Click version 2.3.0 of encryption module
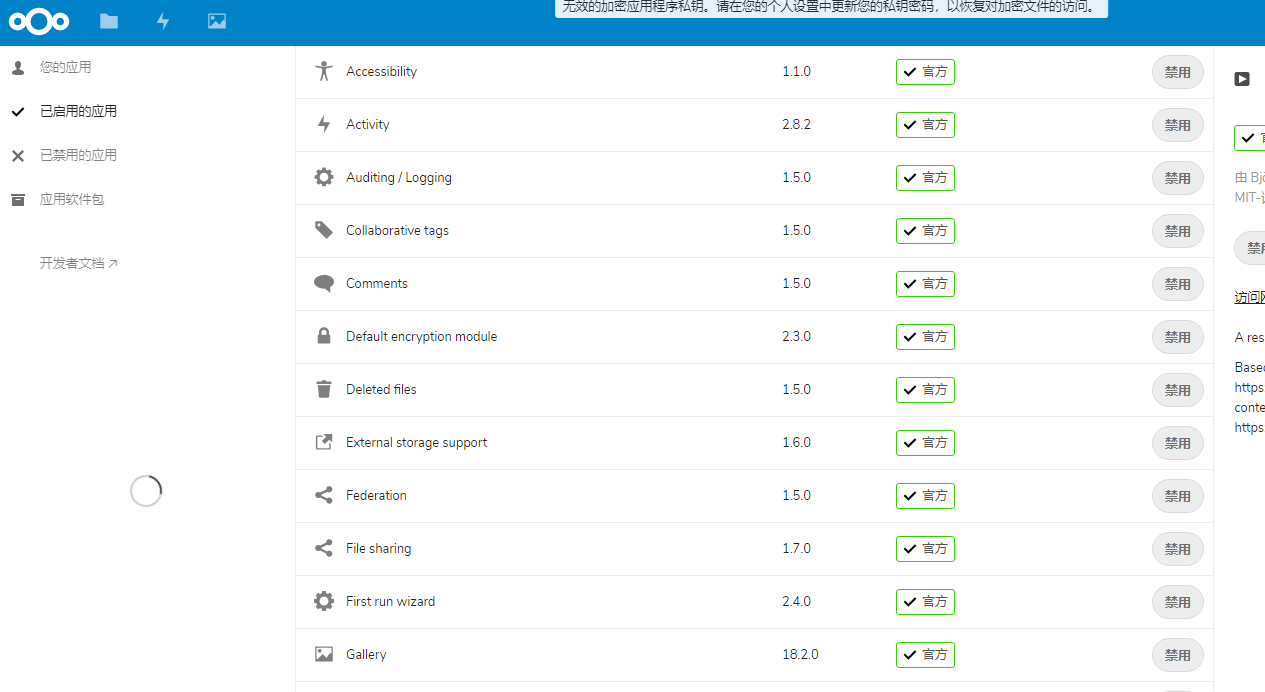The width and height of the screenshot is (1265, 692). (x=796, y=336)
